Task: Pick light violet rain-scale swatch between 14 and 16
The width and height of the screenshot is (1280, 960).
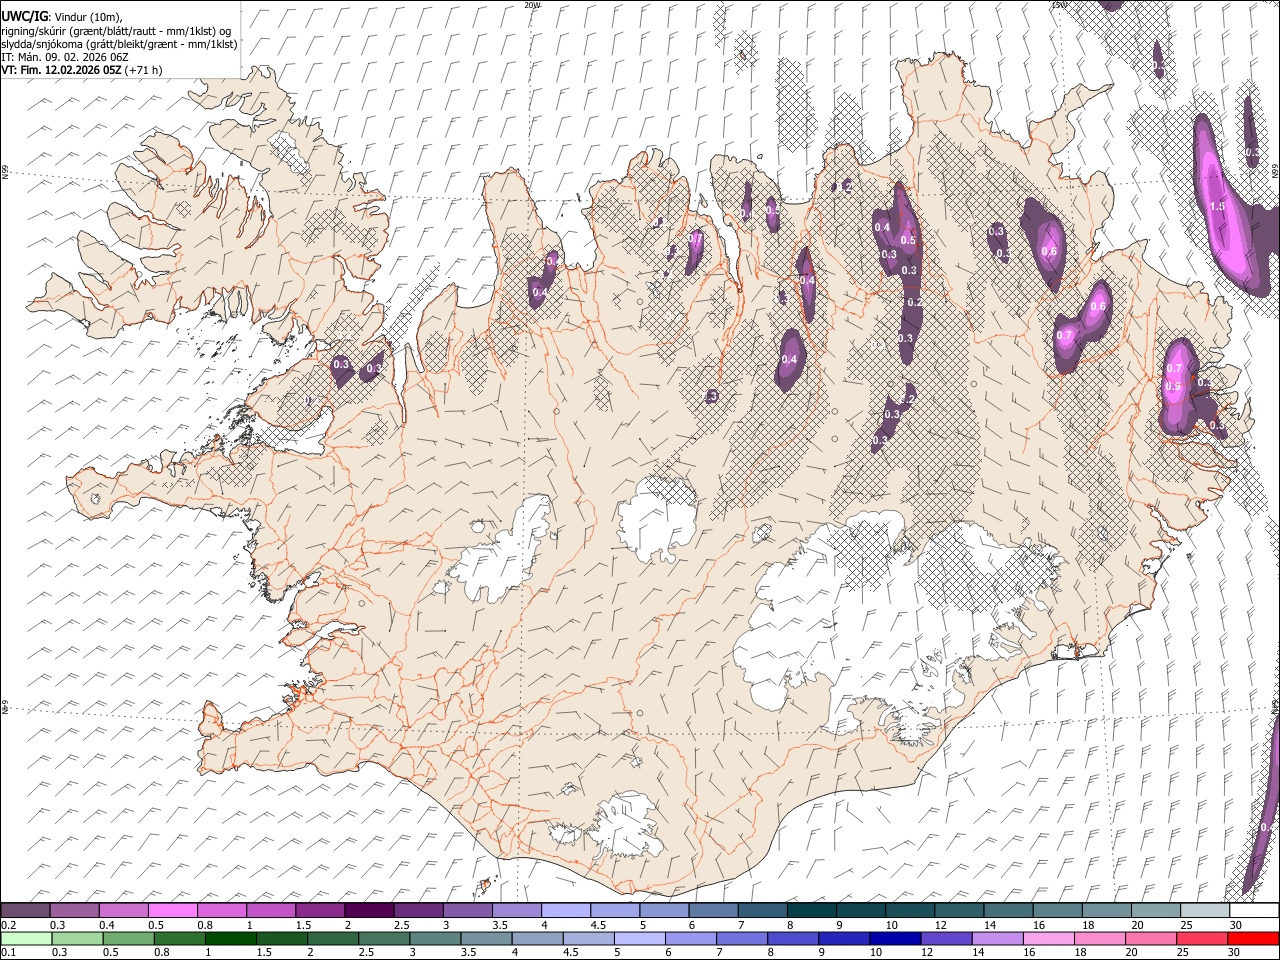Action: [x=996, y=938]
